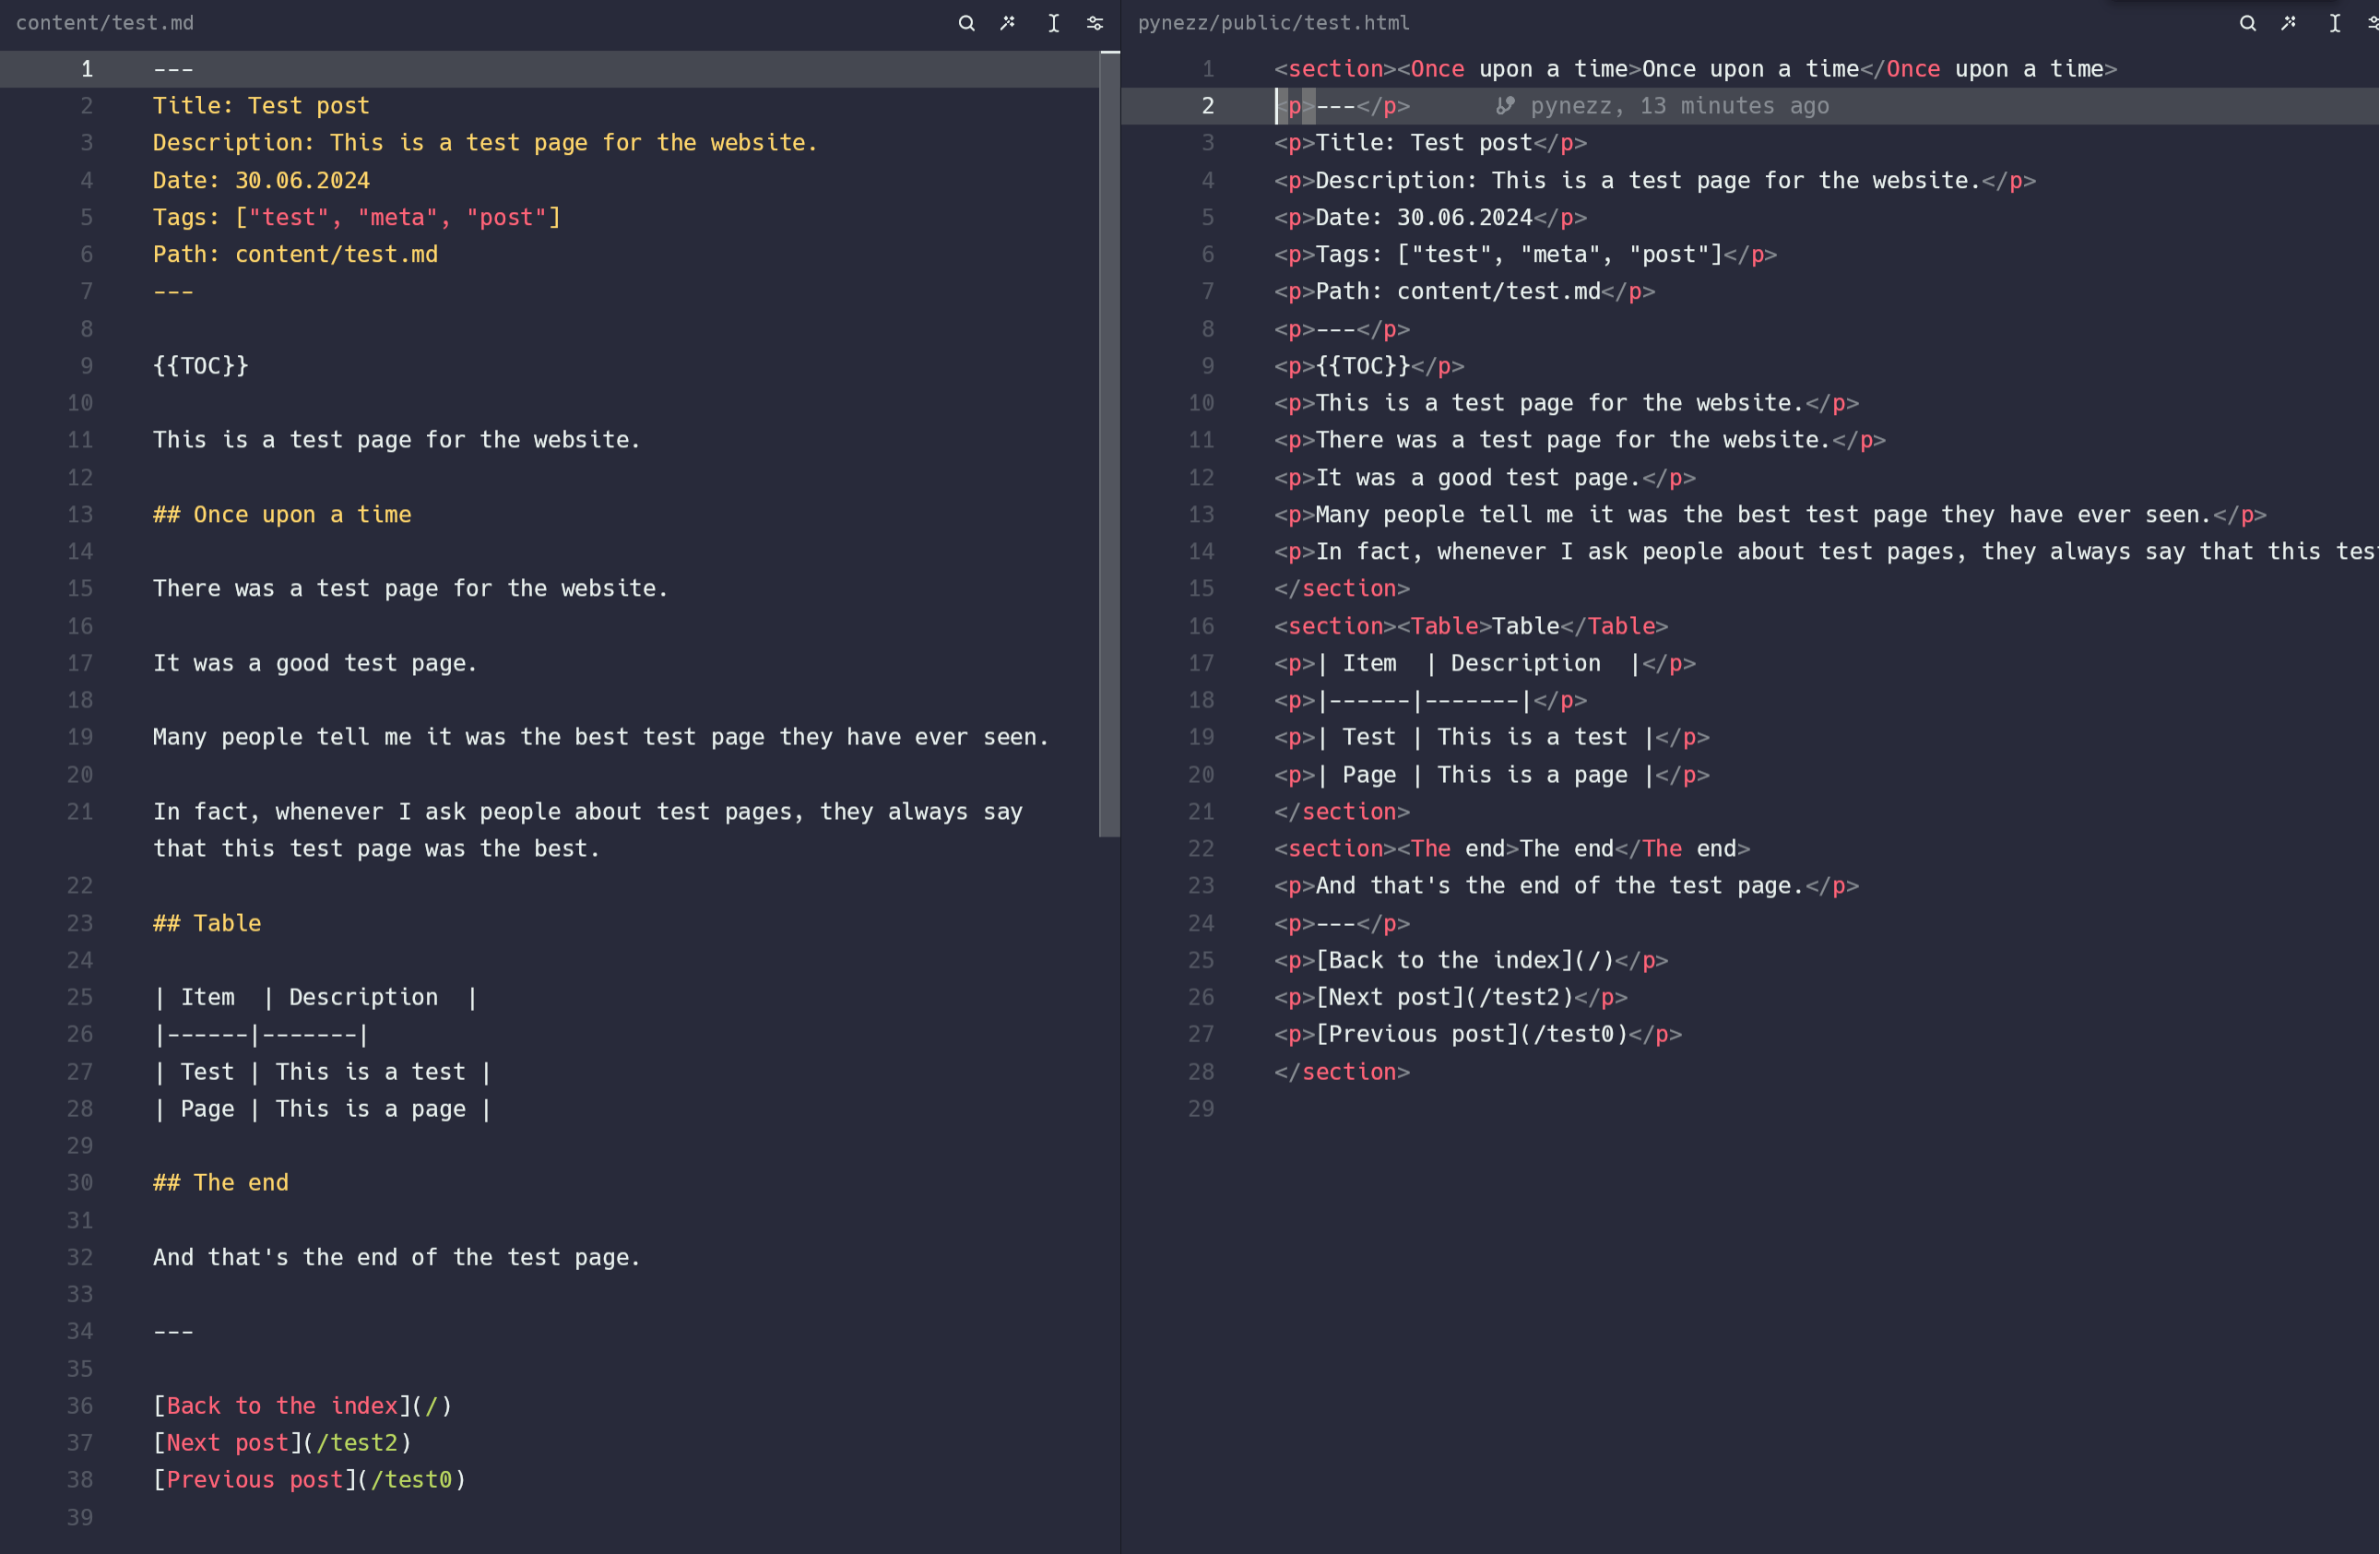This screenshot has width=2380, height=1554.
Task: Click '[Next post](/test2)' link in test.md
Action: pos(282,1442)
